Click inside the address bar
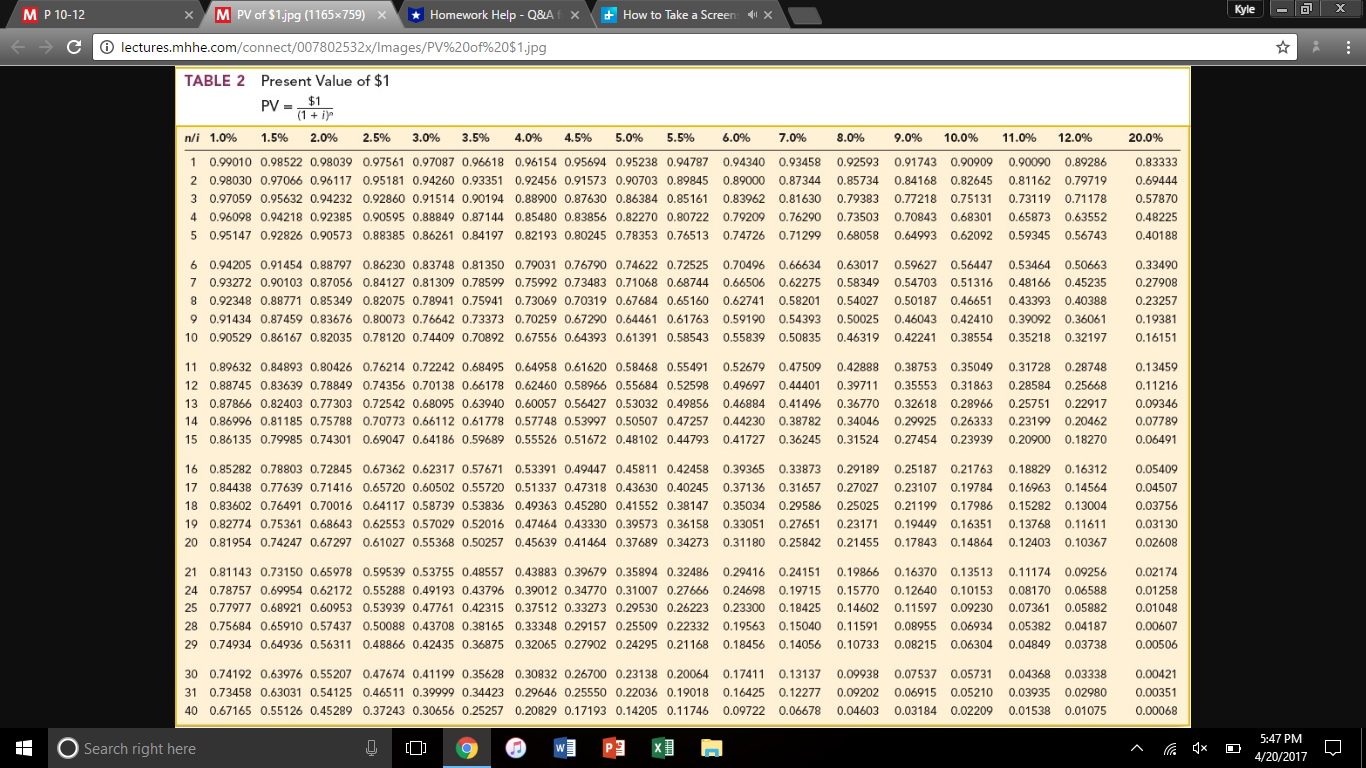Screen dimensions: 1366x768 (x=400, y=45)
